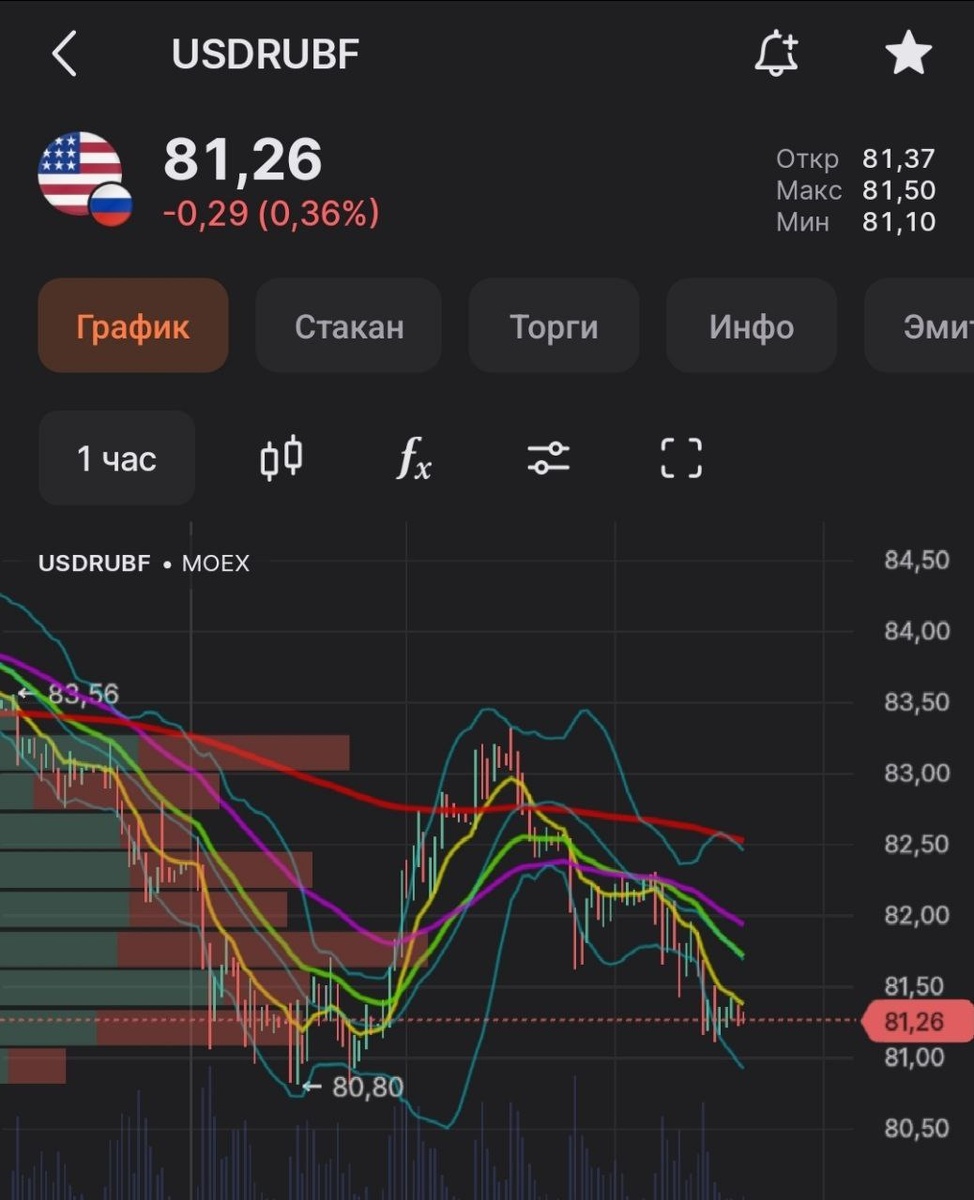
Task: Click the Мин 81,10 value
Action: point(898,221)
